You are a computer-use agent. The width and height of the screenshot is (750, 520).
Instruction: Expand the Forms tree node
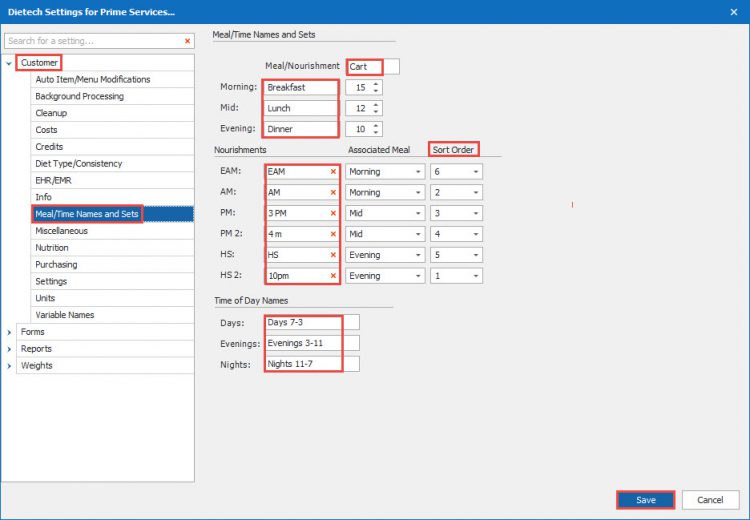click(x=9, y=332)
